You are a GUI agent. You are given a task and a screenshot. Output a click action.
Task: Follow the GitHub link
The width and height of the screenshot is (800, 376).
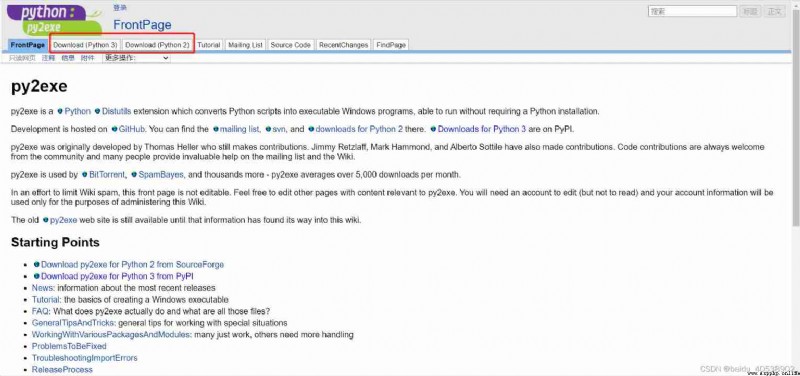tap(132, 130)
